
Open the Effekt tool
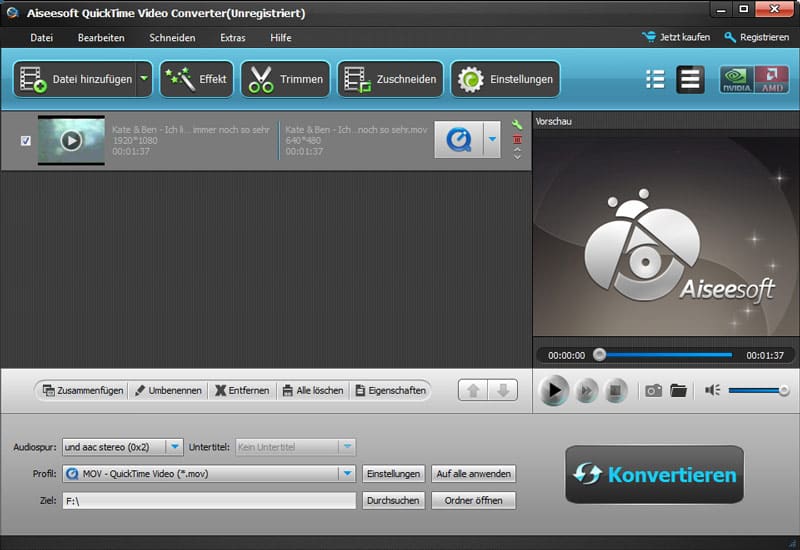pyautogui.click(x=196, y=79)
